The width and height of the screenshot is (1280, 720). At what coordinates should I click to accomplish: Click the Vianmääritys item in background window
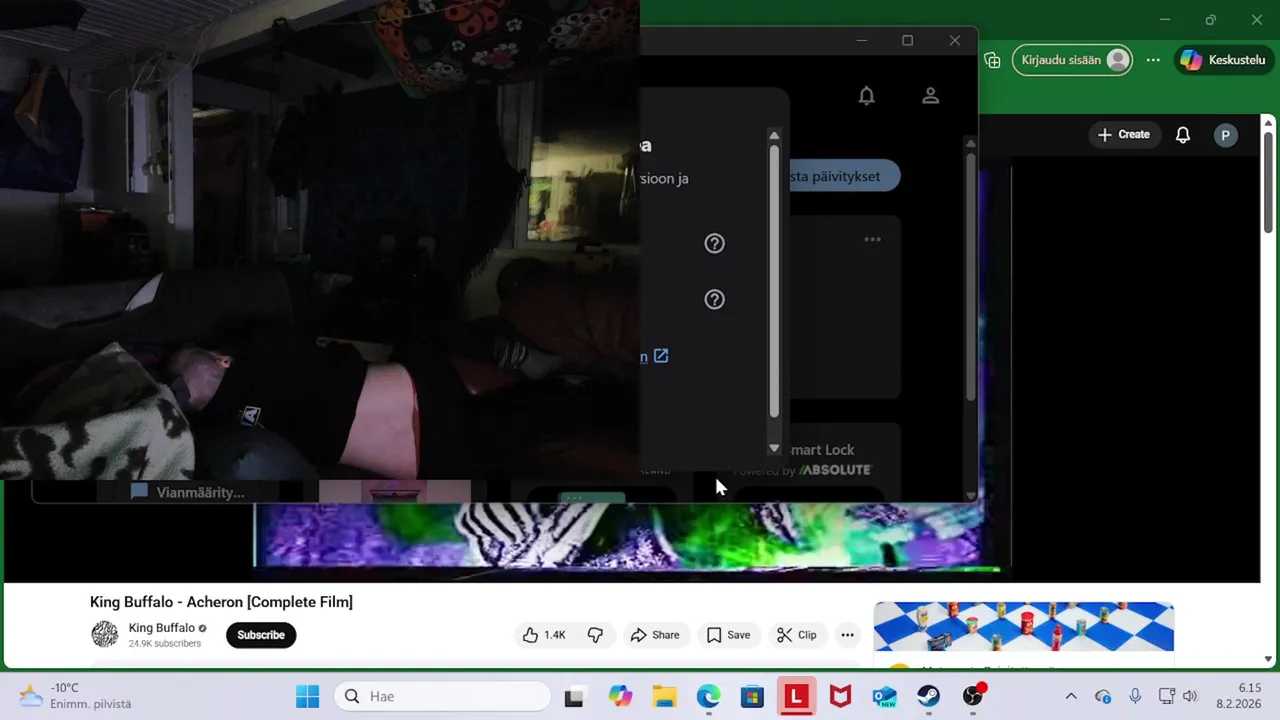pyautogui.click(x=188, y=492)
